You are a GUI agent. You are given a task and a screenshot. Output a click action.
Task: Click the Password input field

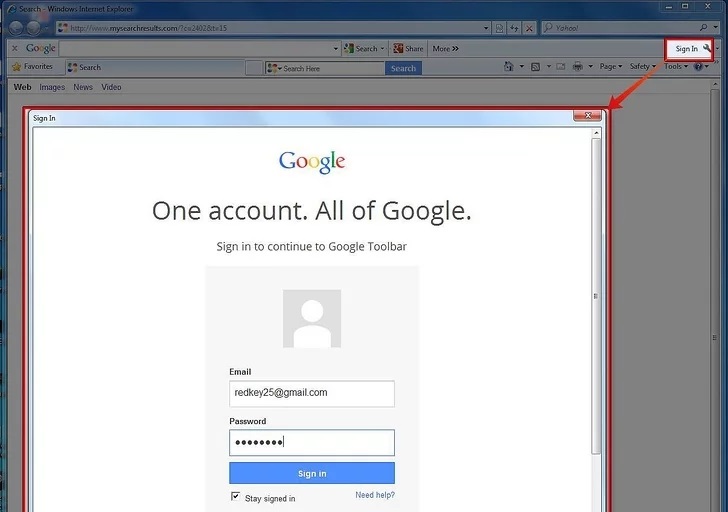[x=312, y=442]
